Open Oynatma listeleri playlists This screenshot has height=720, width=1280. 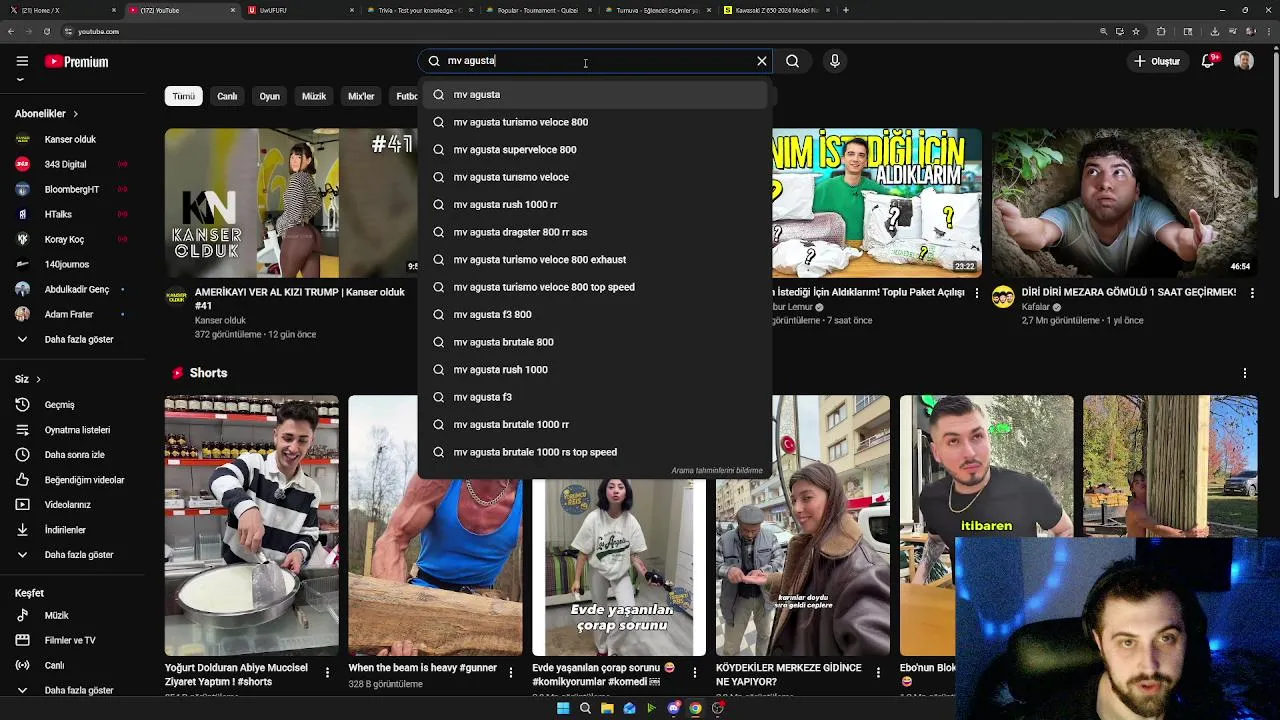[70, 430]
